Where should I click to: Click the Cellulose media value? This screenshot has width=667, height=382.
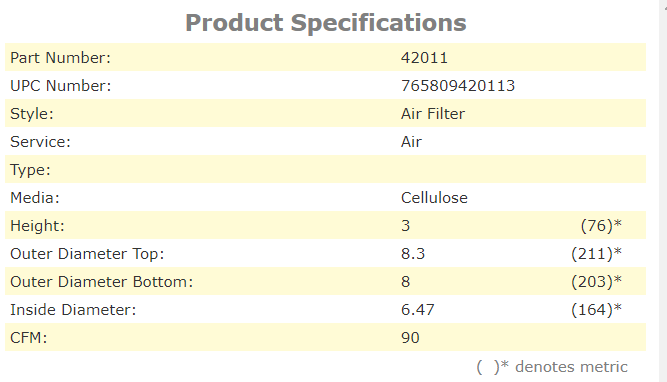point(434,198)
